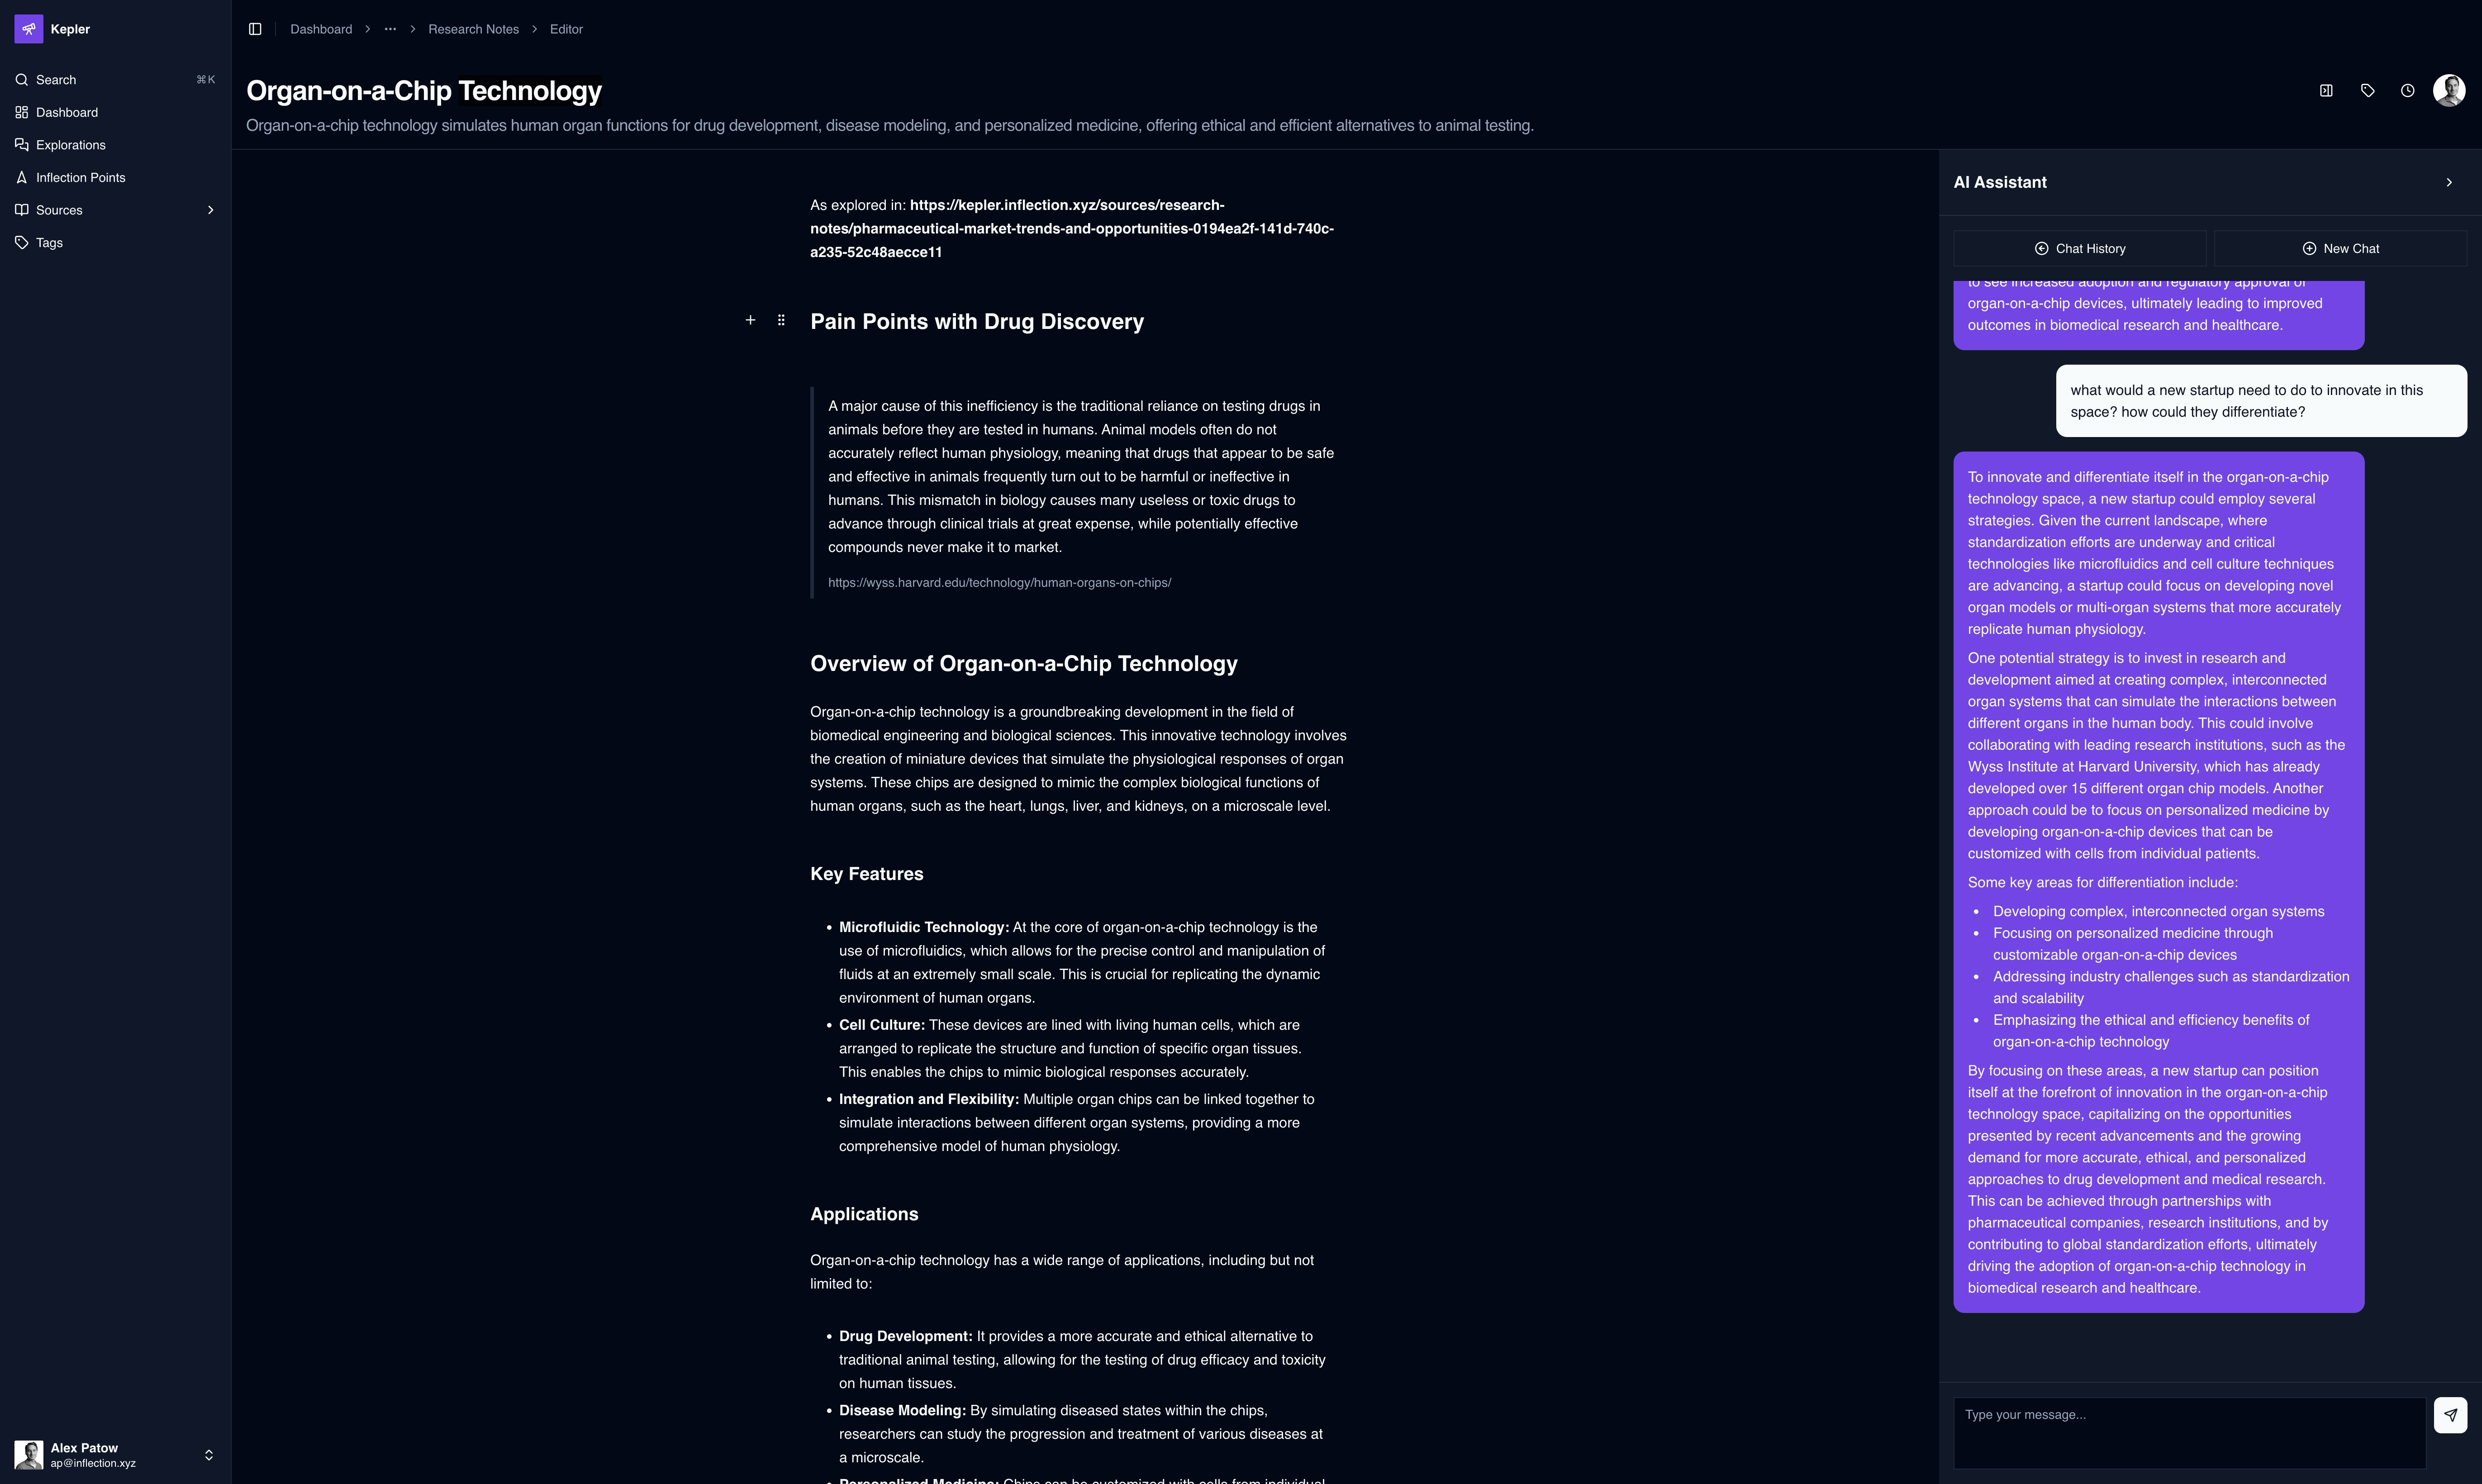Click the Tags icon in sidebar

tap(22, 242)
